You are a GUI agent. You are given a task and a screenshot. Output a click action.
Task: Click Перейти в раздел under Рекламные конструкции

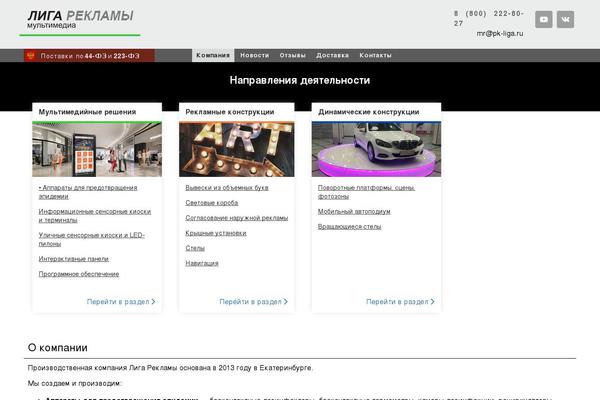pyautogui.click(x=253, y=302)
